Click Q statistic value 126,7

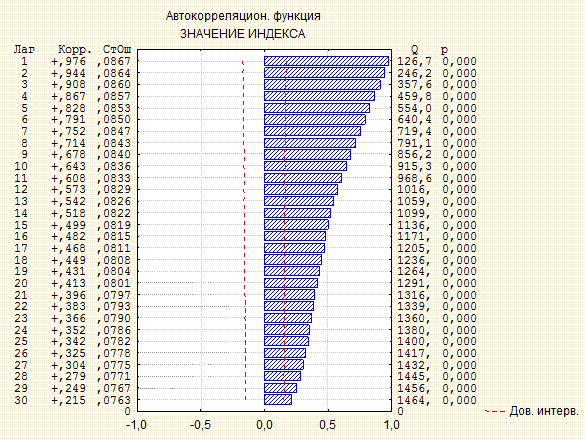[414, 61]
